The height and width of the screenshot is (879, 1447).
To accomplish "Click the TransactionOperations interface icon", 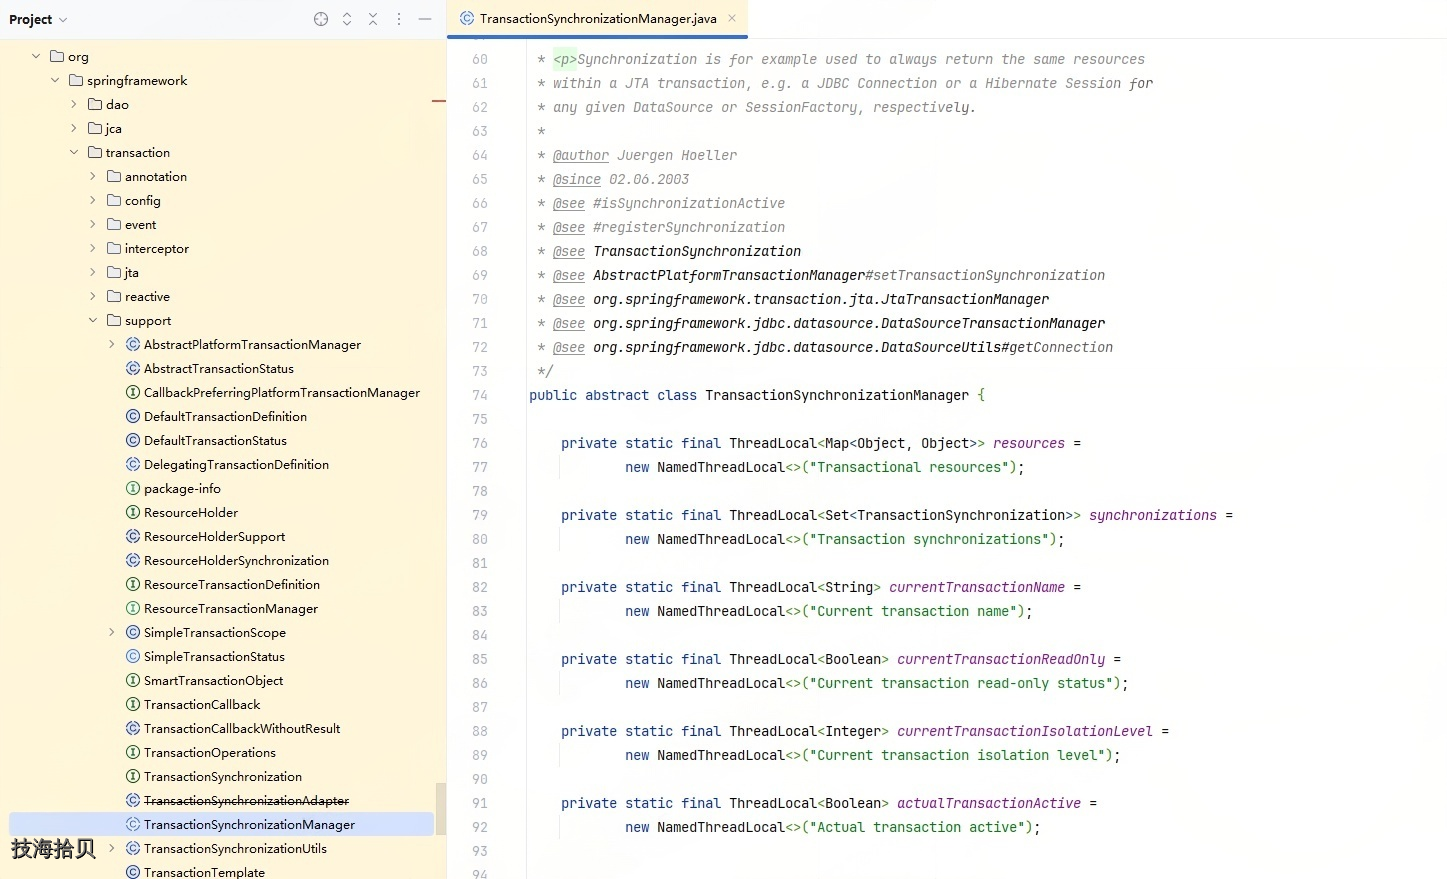I will (x=133, y=753).
